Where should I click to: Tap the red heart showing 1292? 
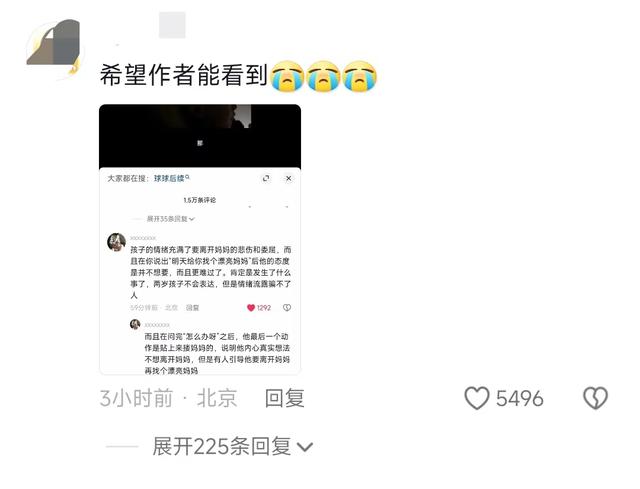coord(251,308)
